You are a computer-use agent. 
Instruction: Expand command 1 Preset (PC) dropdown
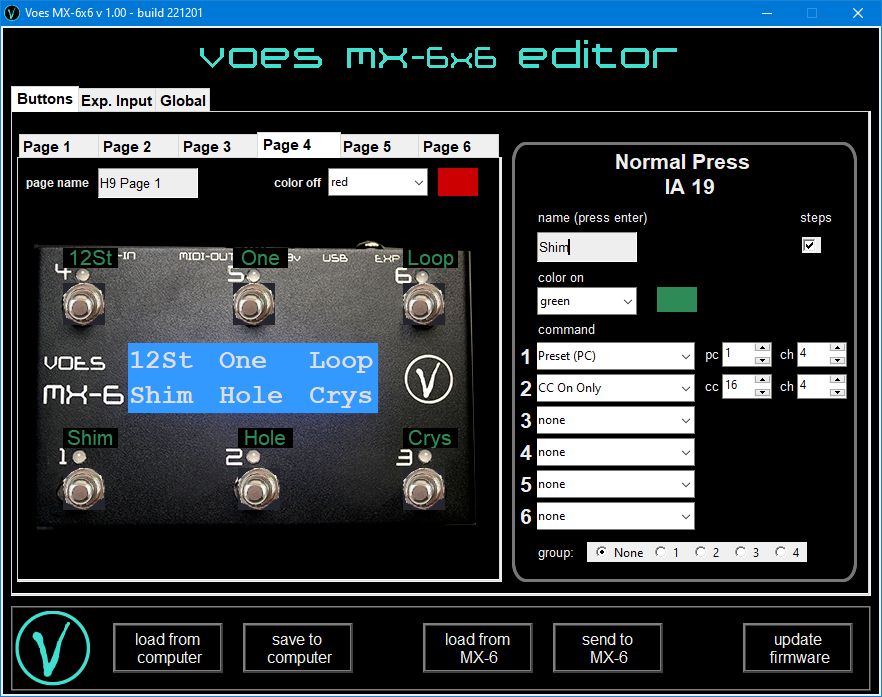pyautogui.click(x=615, y=356)
